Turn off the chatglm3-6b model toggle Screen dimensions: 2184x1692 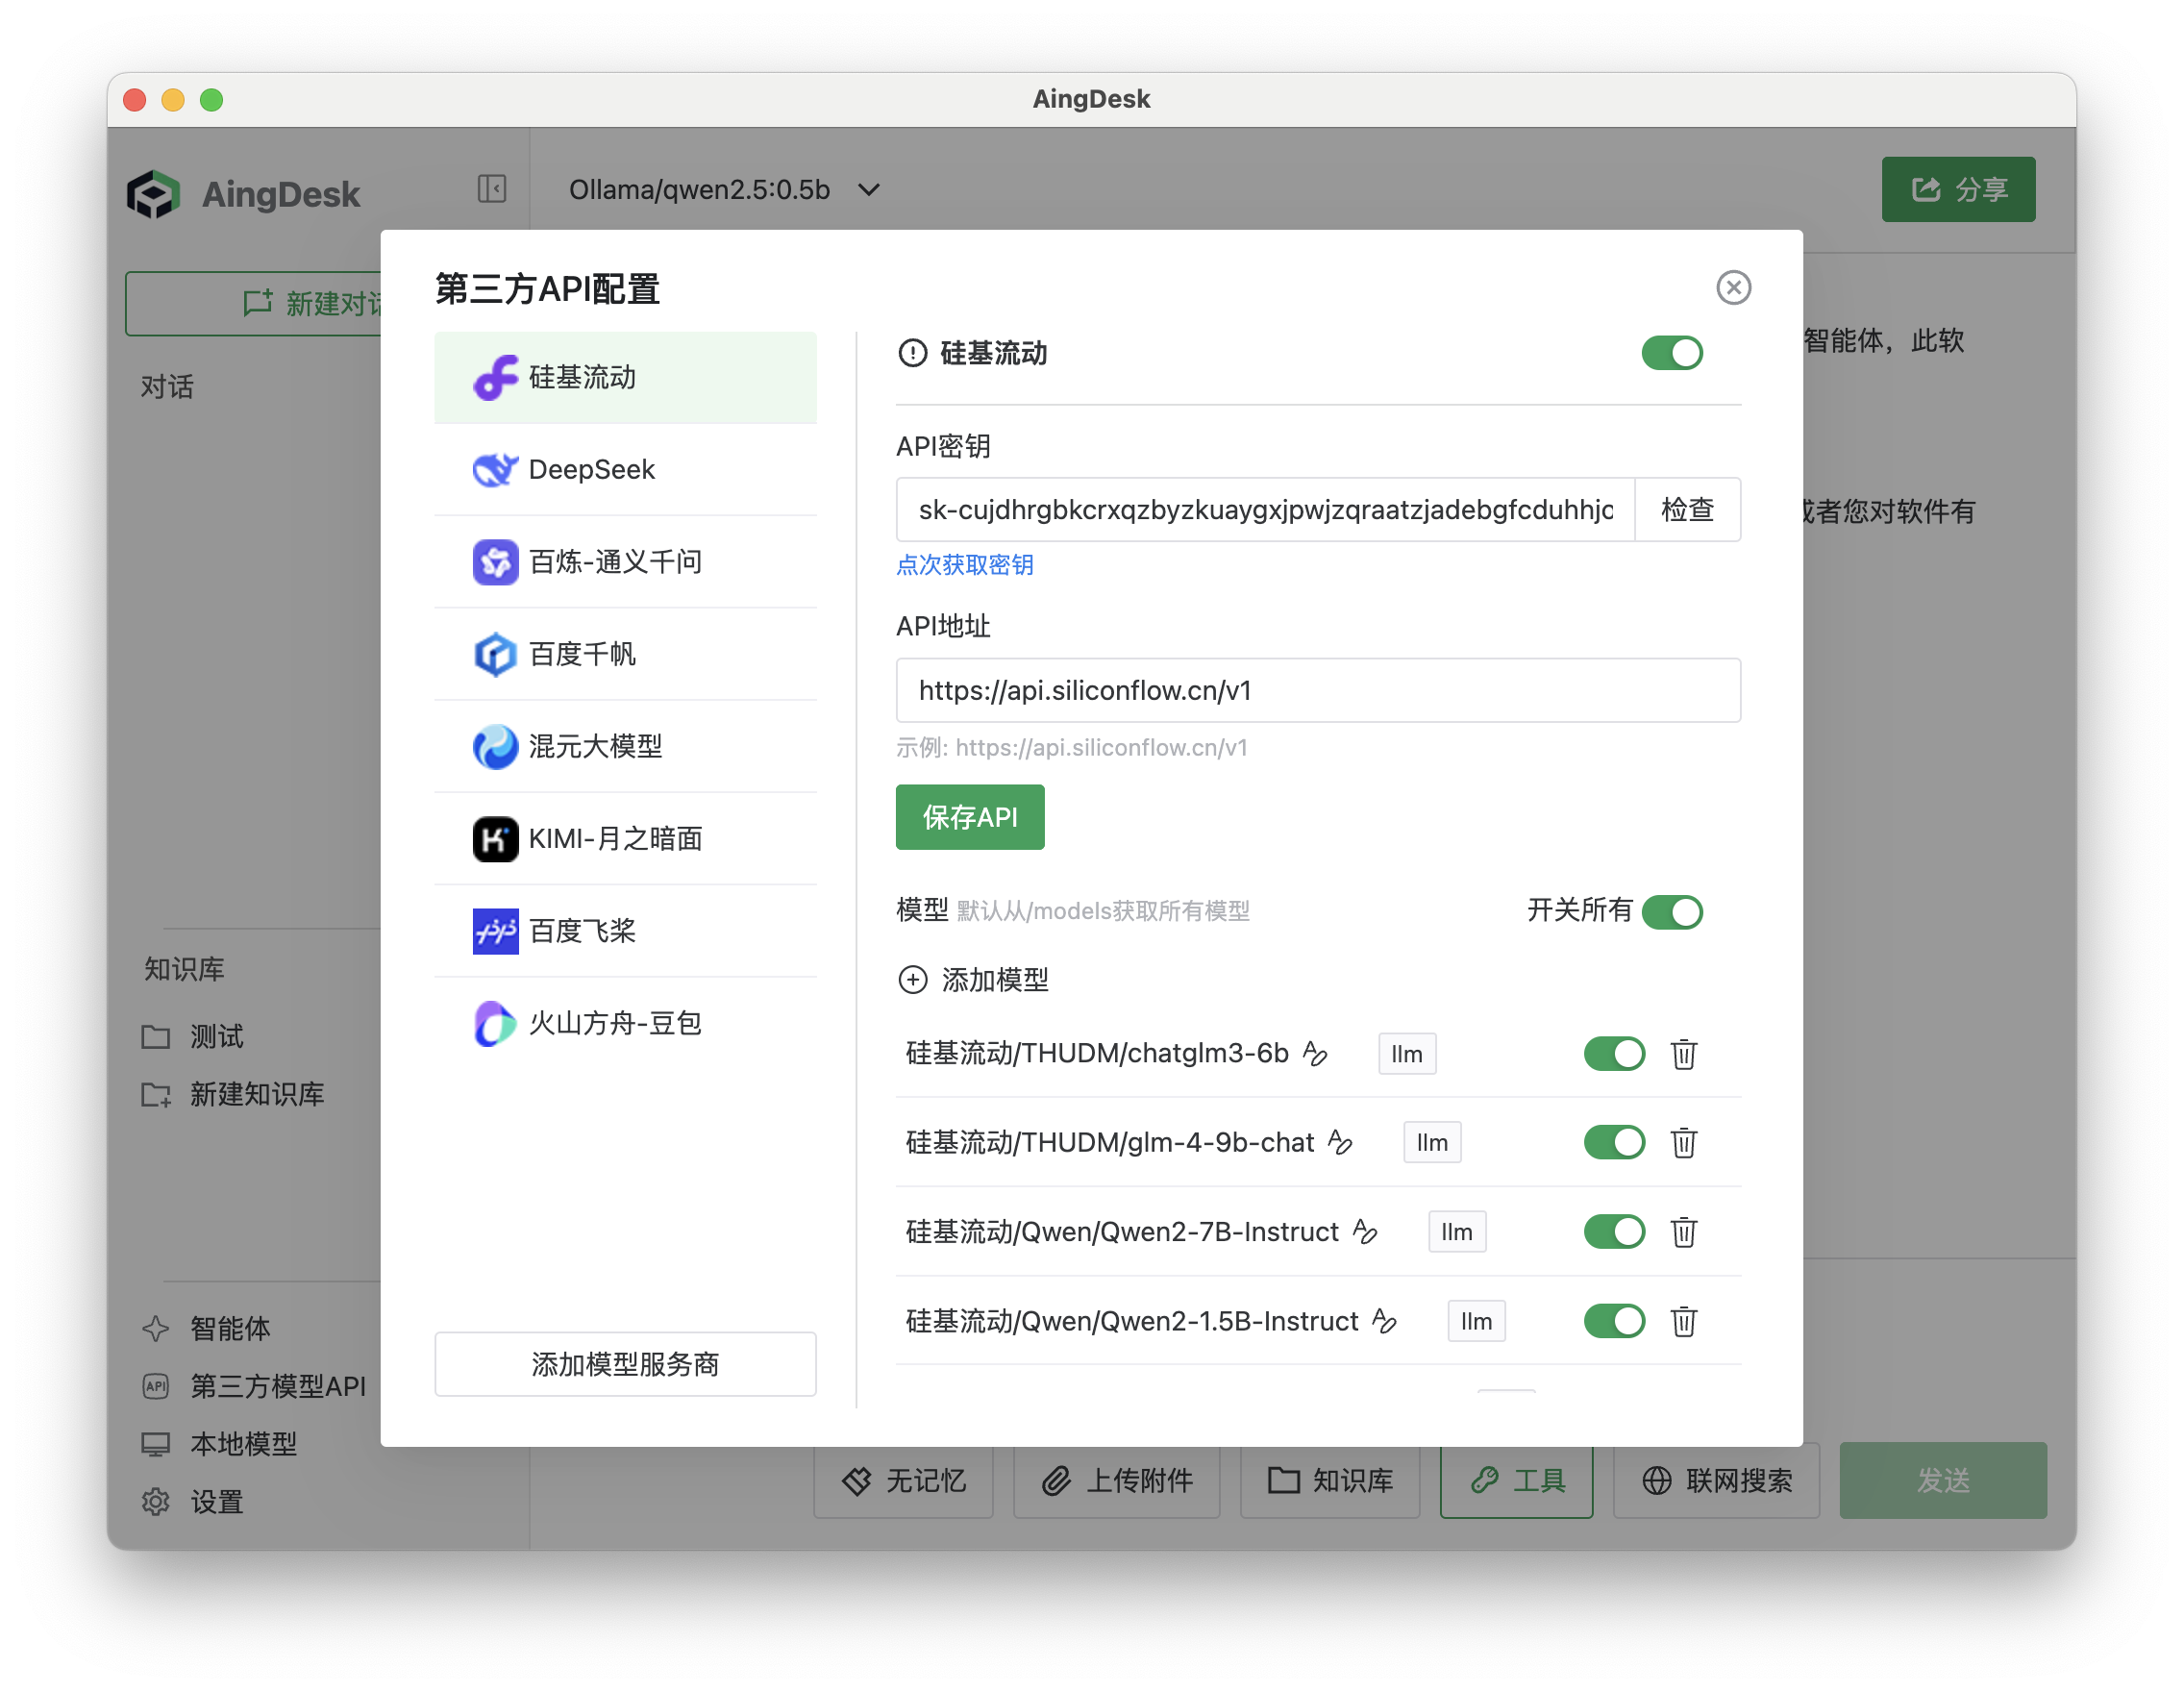coord(1613,1054)
